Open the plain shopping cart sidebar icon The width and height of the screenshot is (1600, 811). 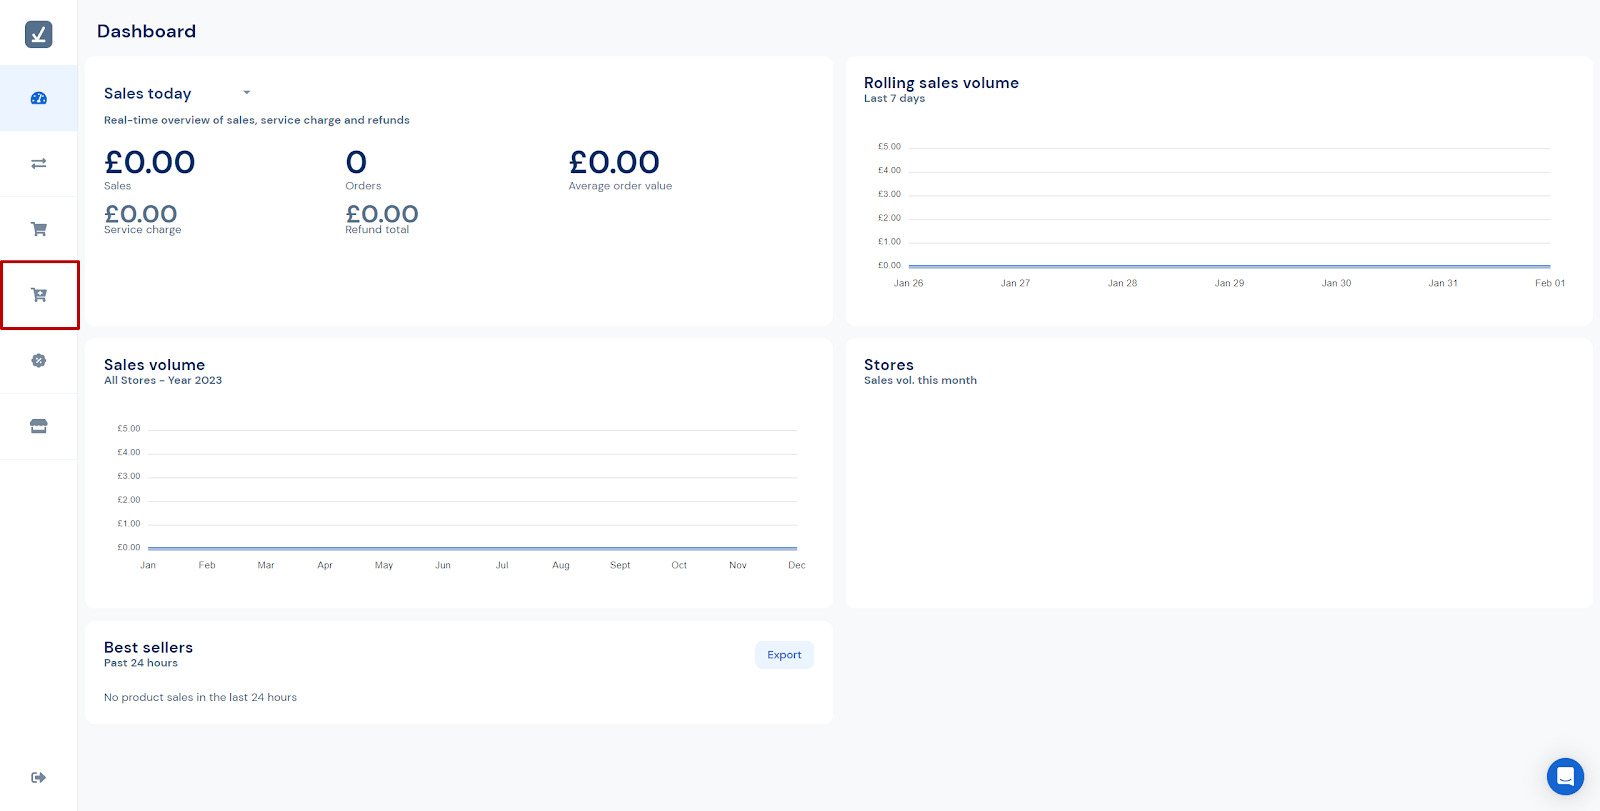pos(39,229)
